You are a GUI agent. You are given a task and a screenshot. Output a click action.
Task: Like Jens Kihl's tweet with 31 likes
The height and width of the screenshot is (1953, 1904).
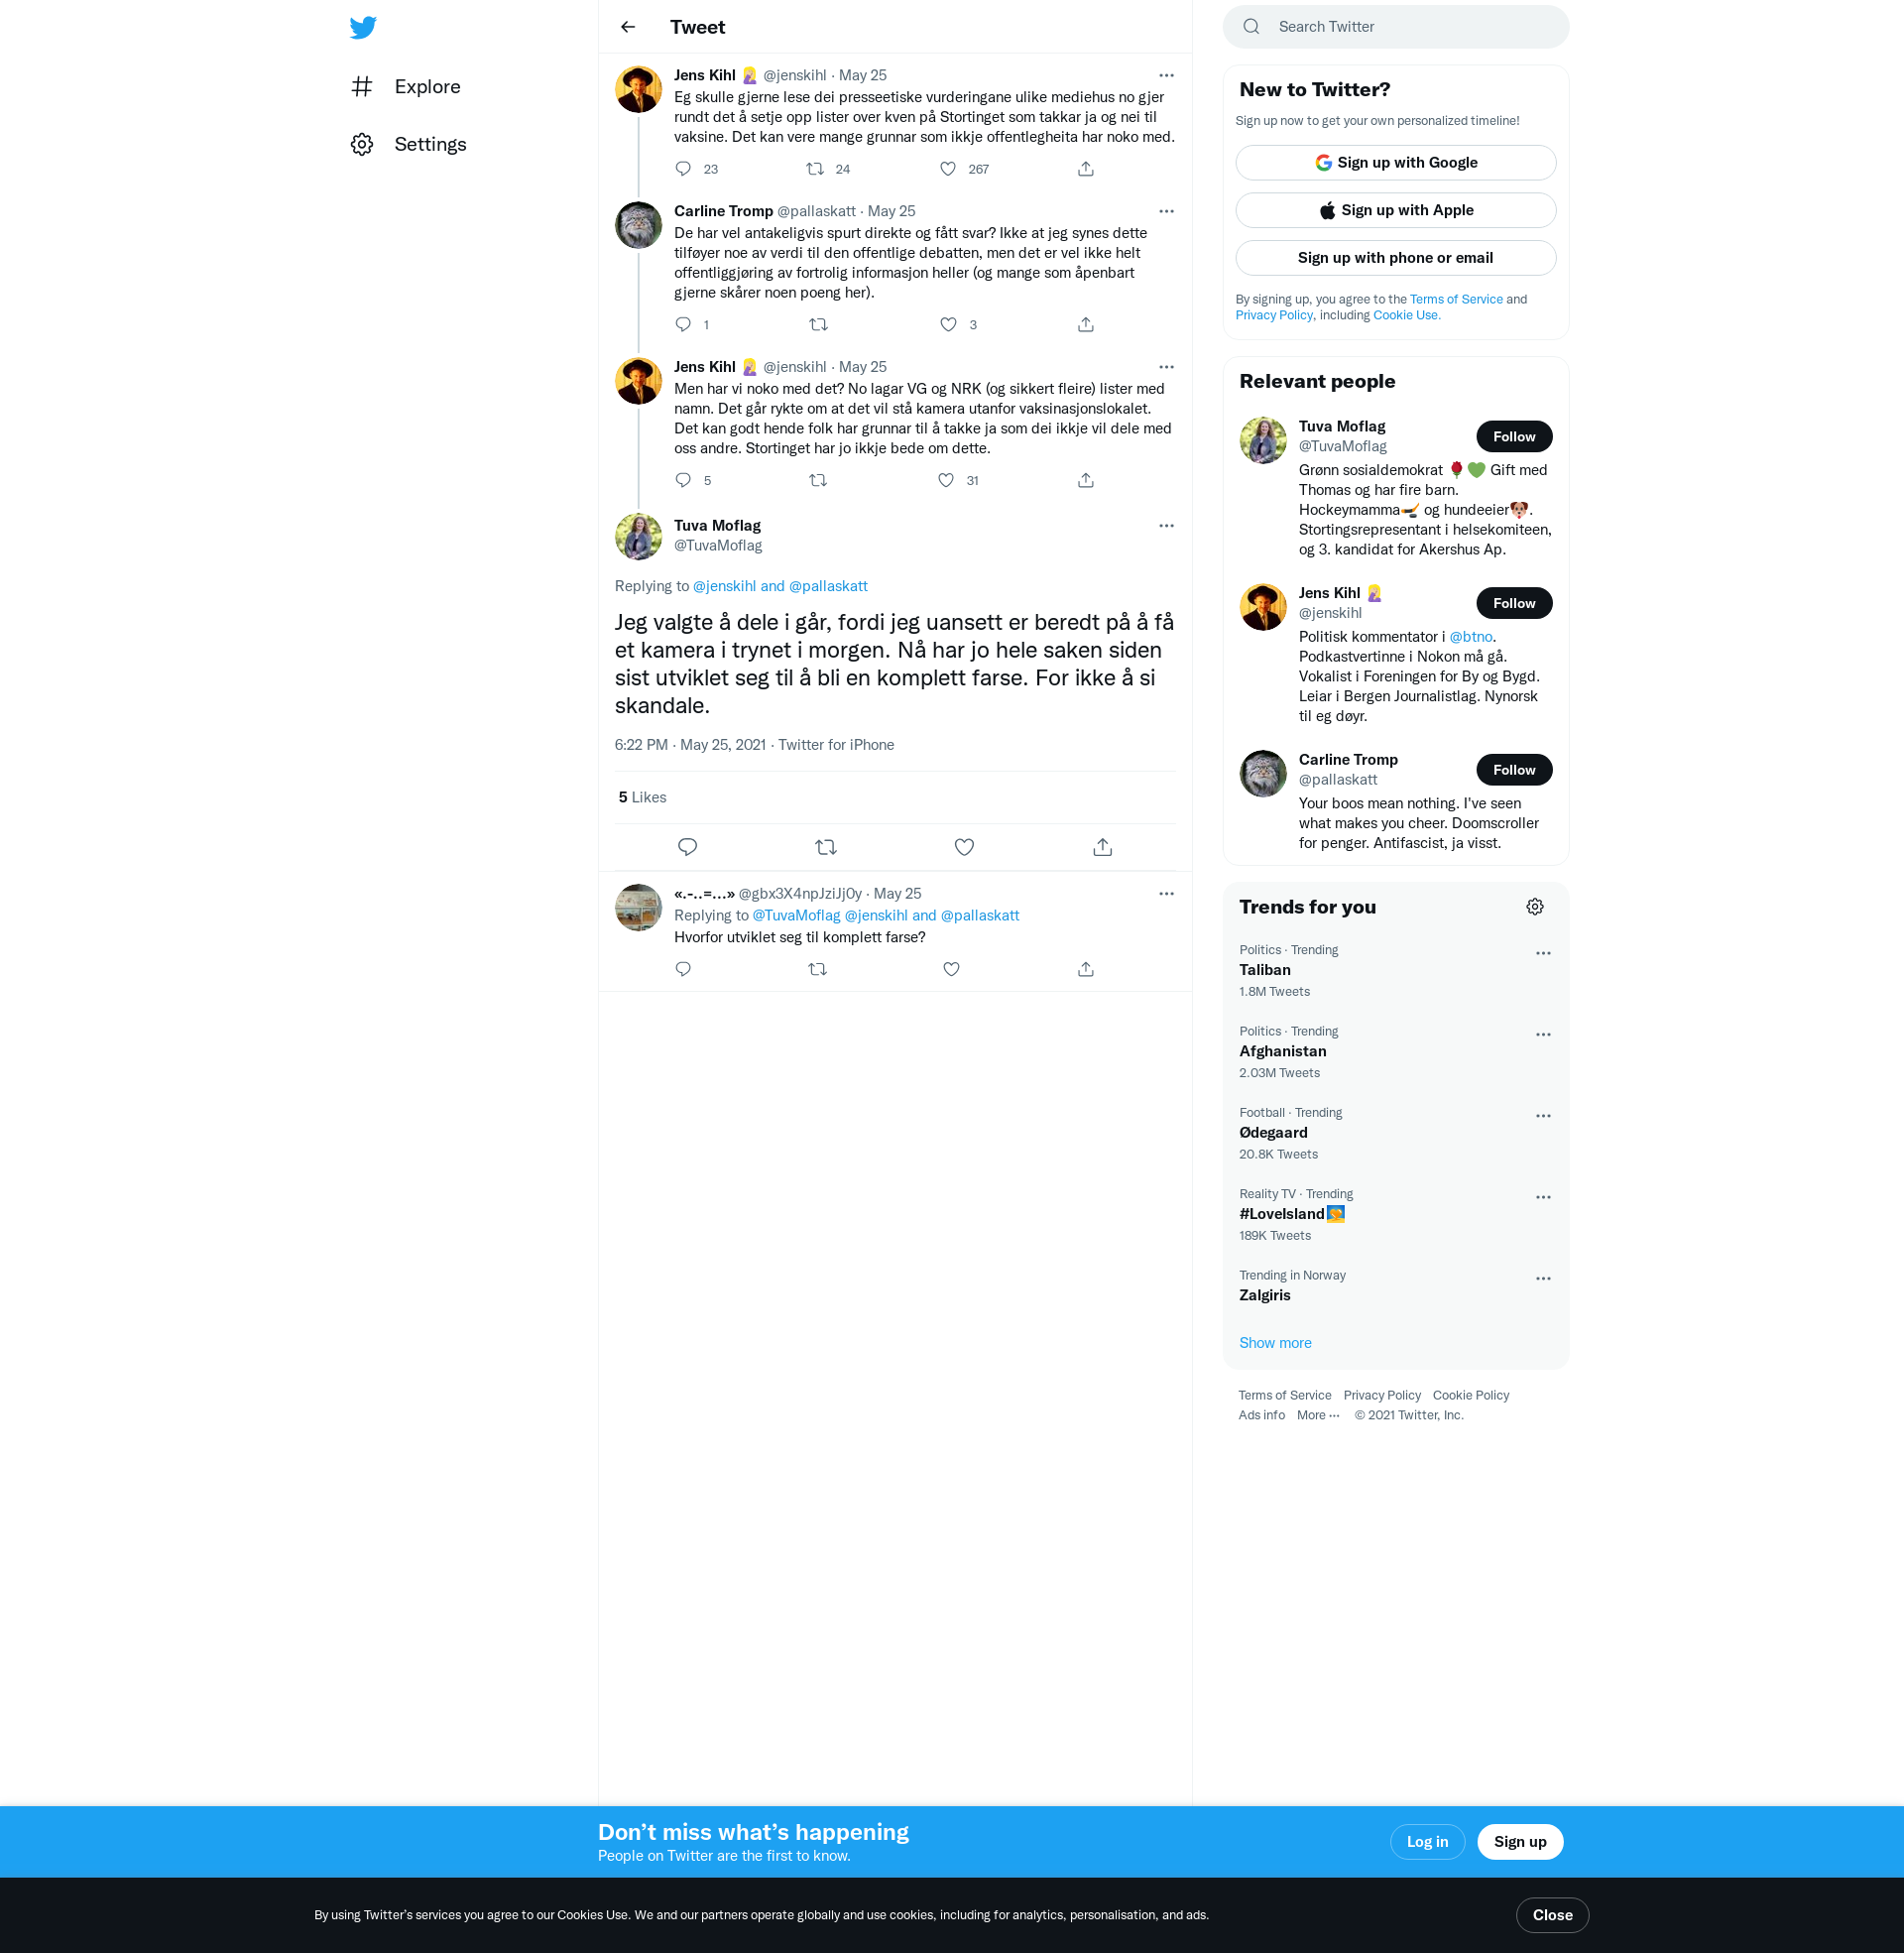[946, 480]
